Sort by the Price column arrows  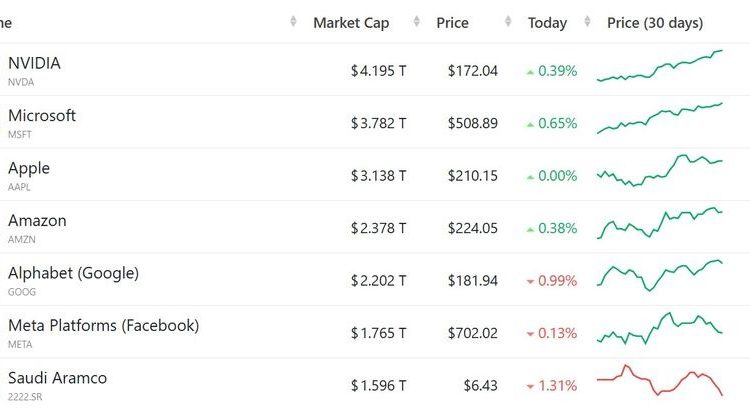[508, 22]
